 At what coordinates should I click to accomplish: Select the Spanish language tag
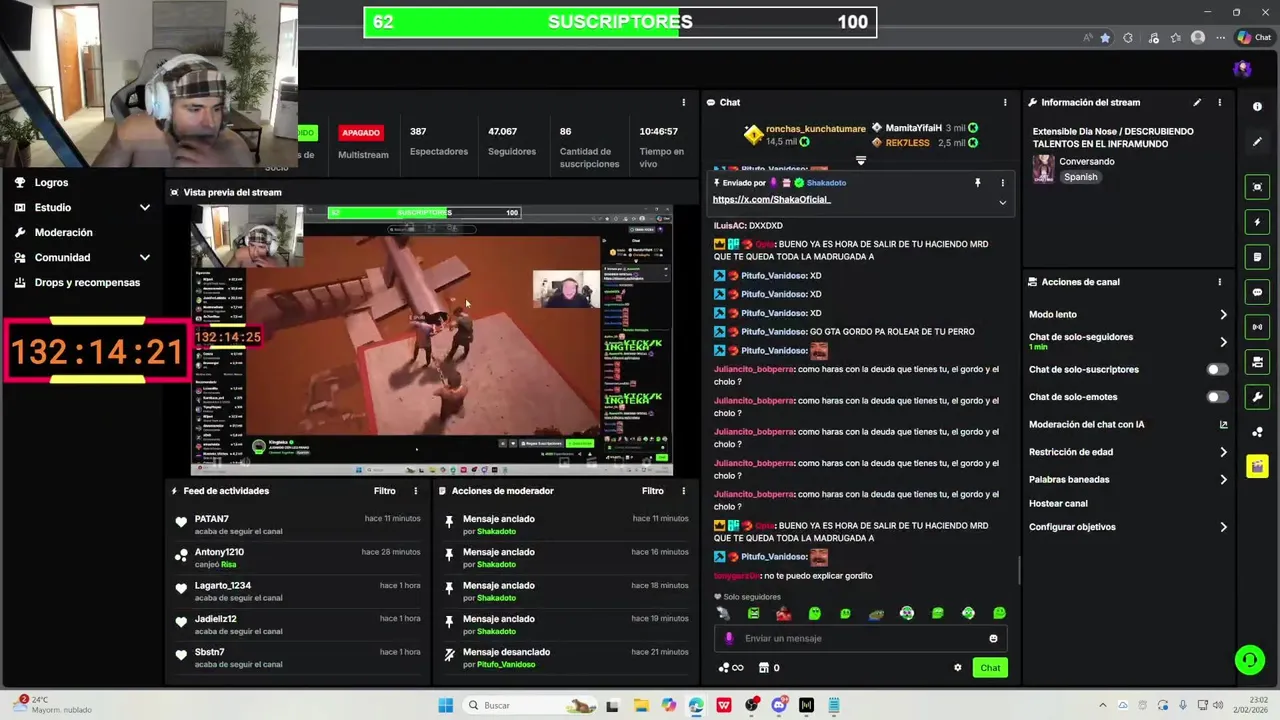pos(1080,177)
